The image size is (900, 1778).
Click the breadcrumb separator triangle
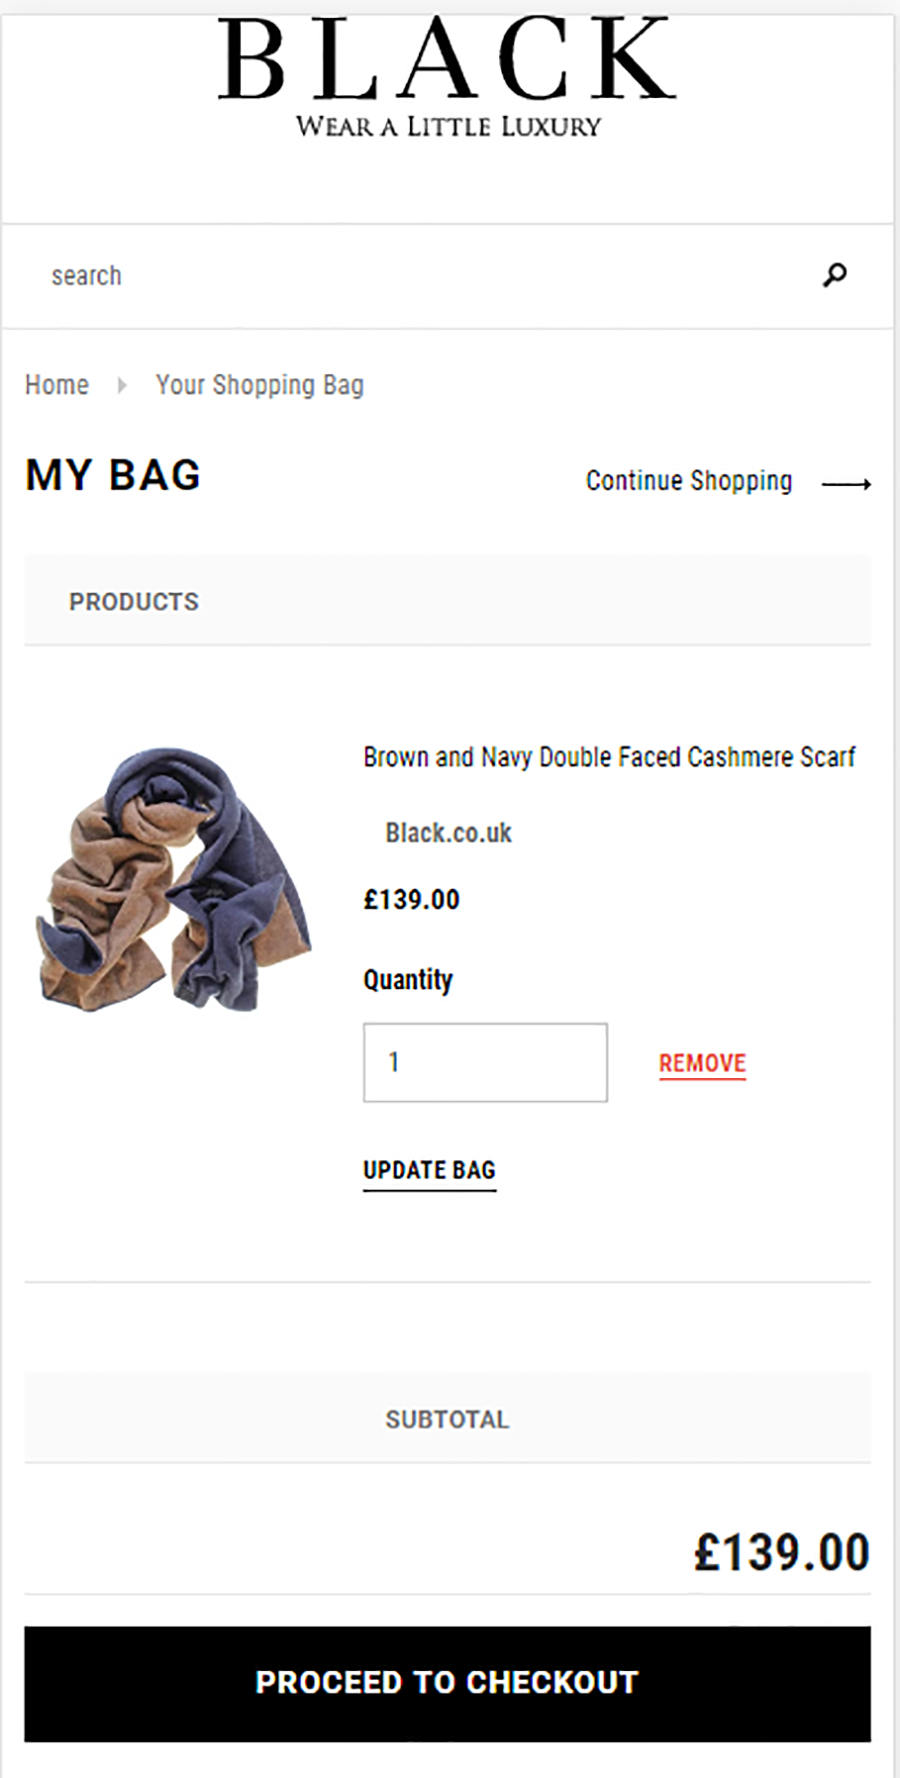coord(122,386)
